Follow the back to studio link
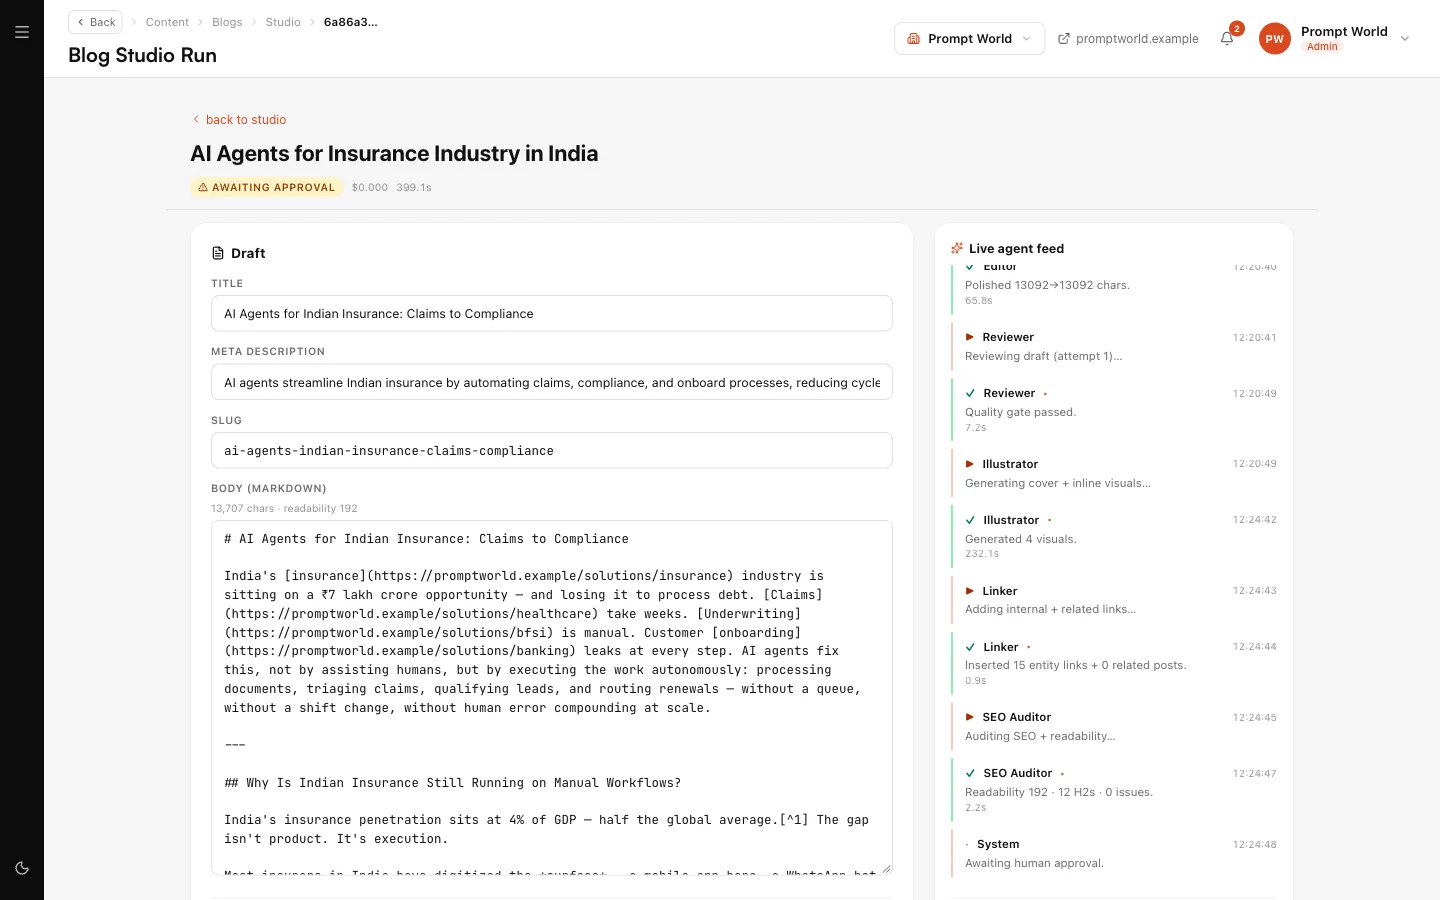This screenshot has width=1440, height=900. (239, 119)
